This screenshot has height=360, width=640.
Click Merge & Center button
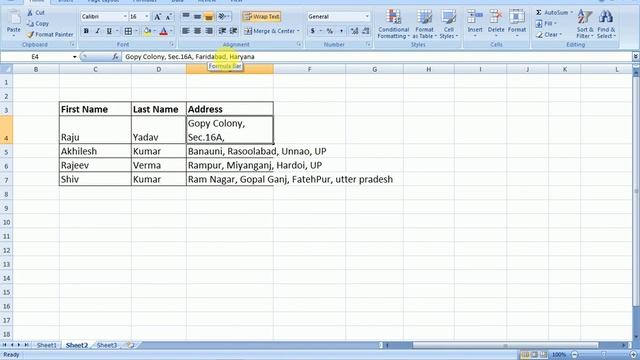(269, 31)
